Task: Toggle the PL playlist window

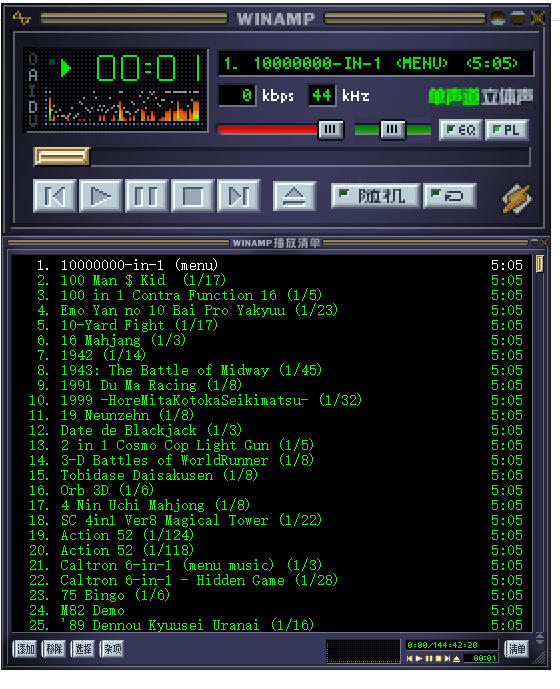Action: [506, 130]
